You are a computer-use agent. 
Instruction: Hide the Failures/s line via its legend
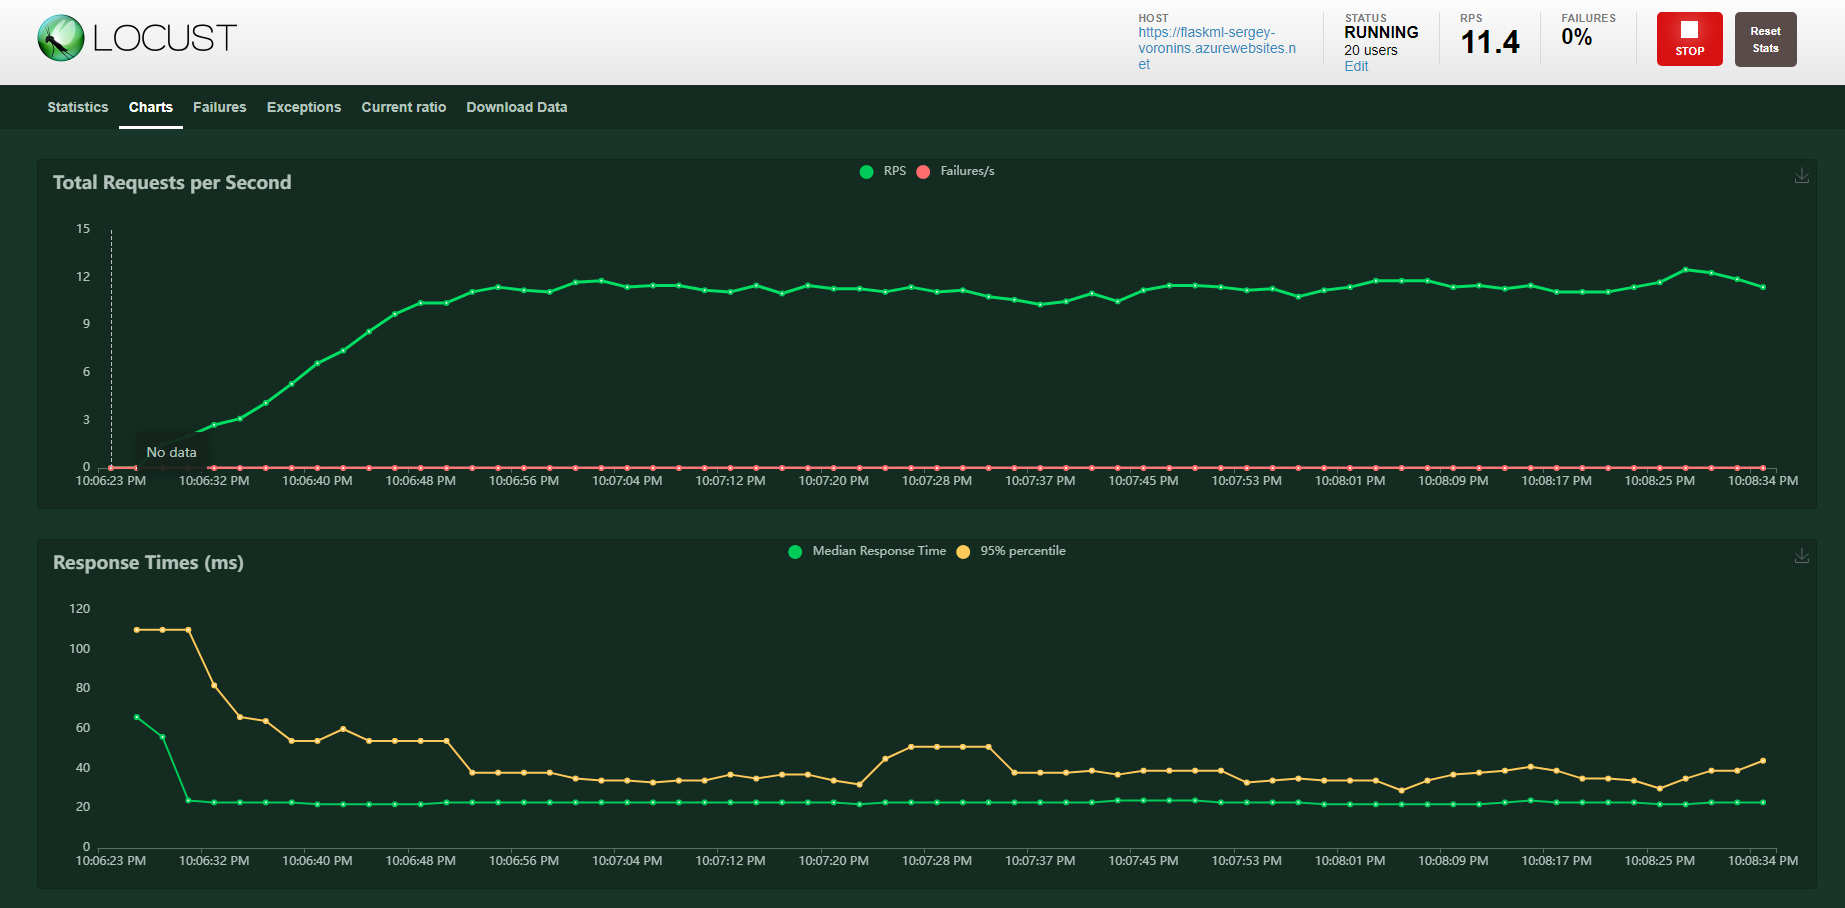pyautogui.click(x=955, y=171)
